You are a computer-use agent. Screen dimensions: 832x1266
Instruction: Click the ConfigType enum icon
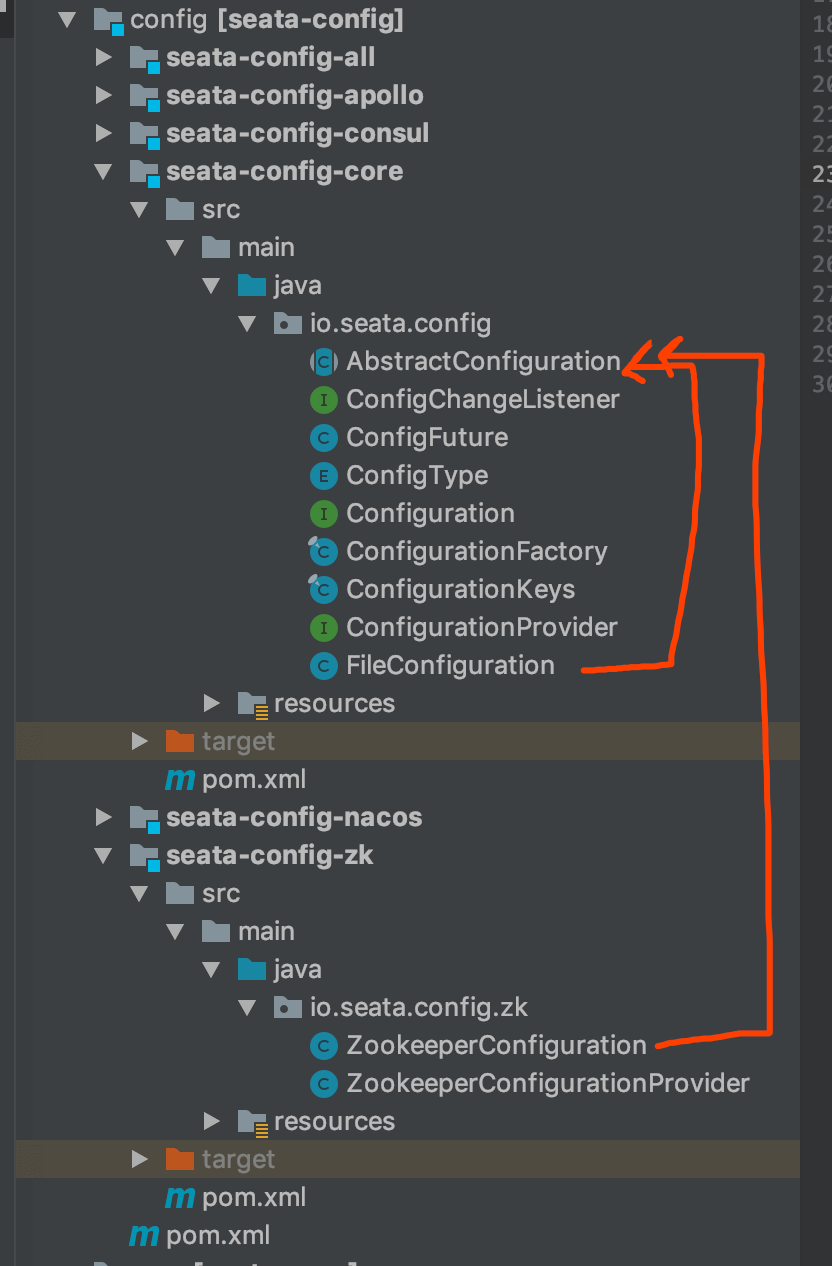click(x=322, y=476)
